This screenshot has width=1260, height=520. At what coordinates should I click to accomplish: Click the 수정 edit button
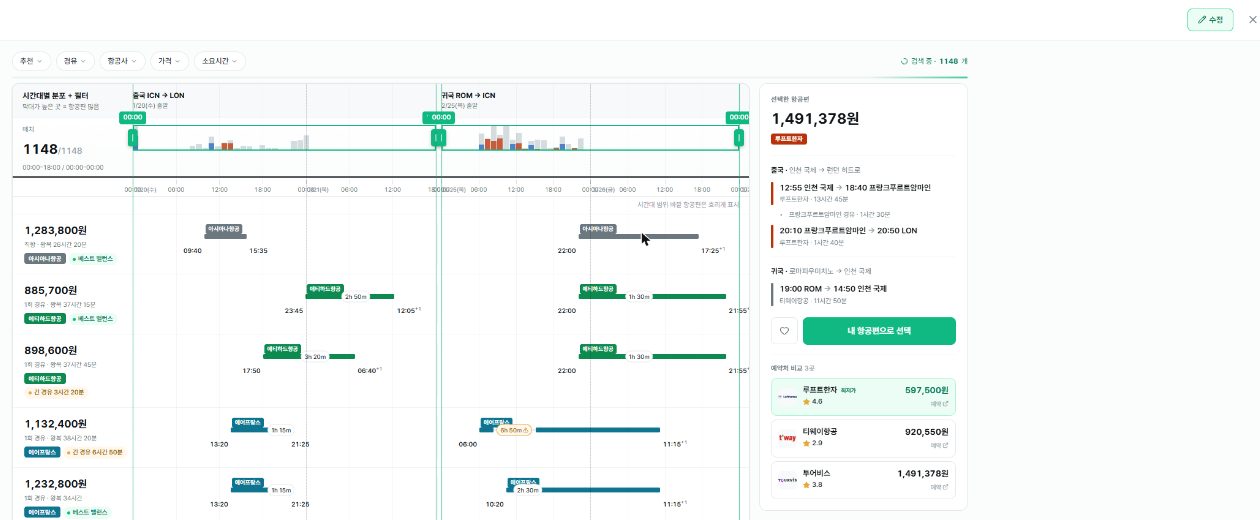[x=1209, y=20]
